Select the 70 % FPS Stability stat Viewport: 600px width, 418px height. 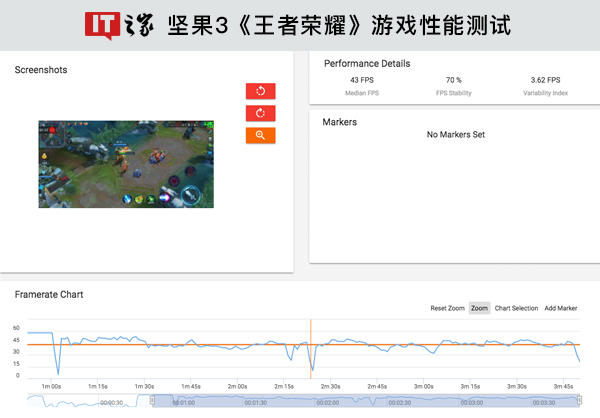tap(453, 80)
